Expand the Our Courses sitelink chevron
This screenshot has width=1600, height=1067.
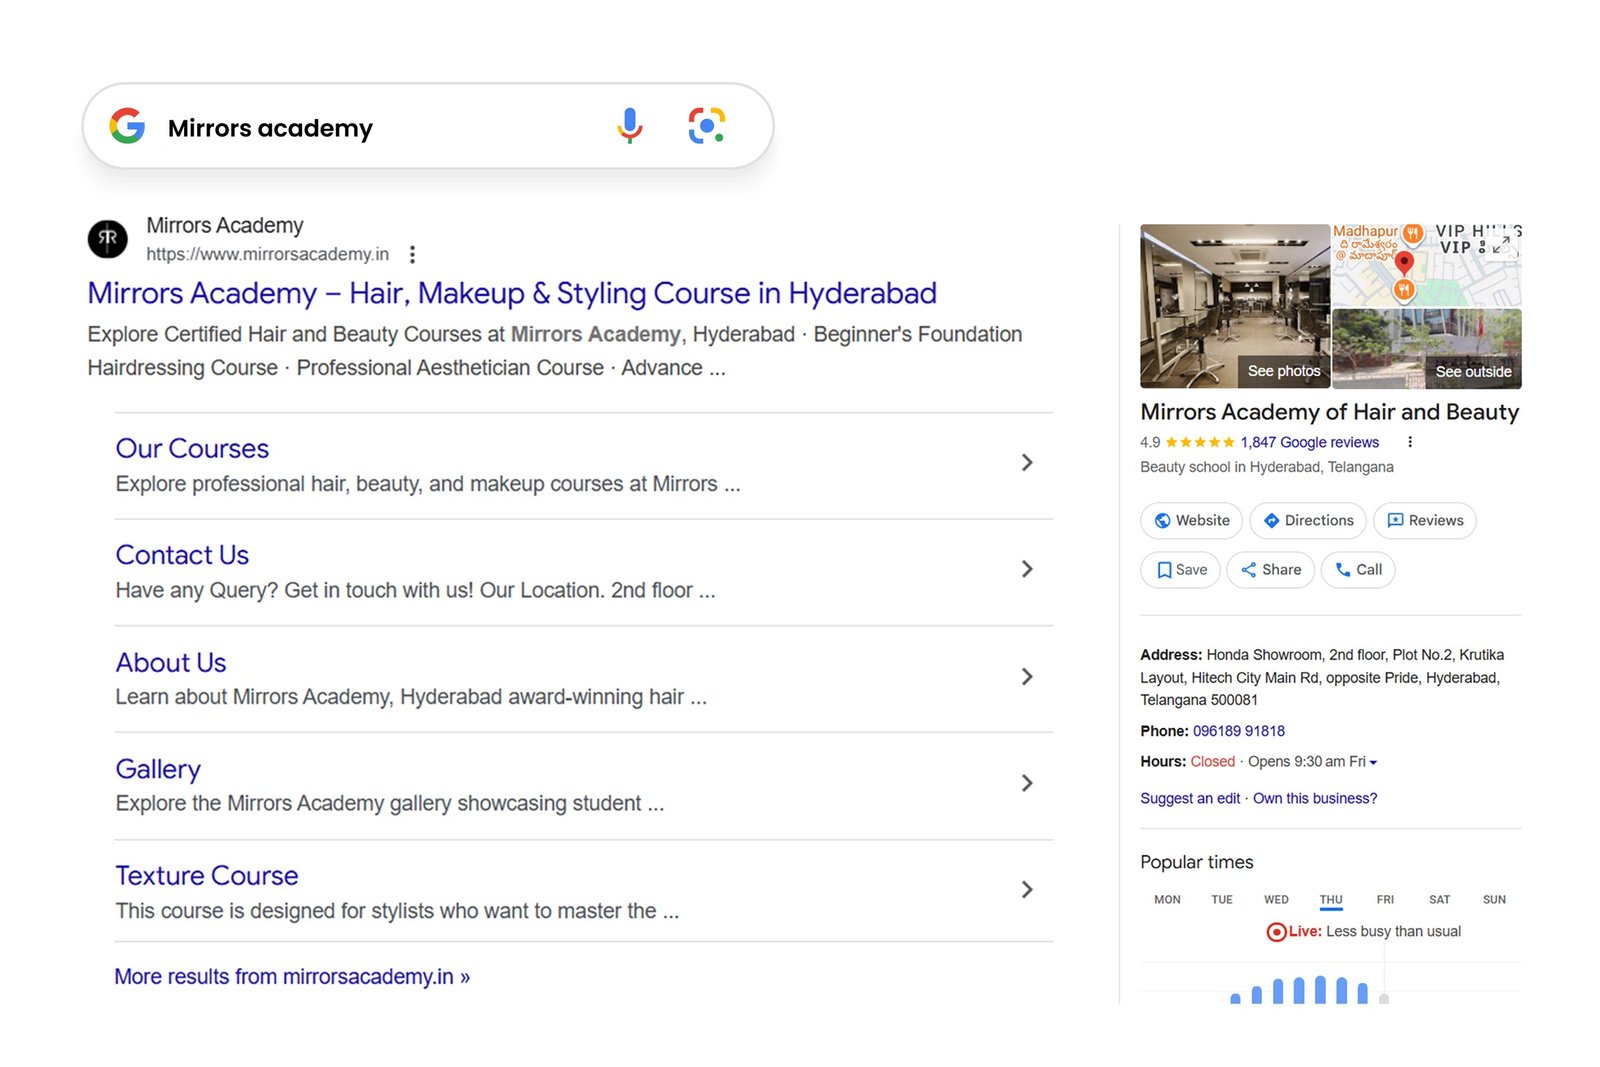(1026, 462)
